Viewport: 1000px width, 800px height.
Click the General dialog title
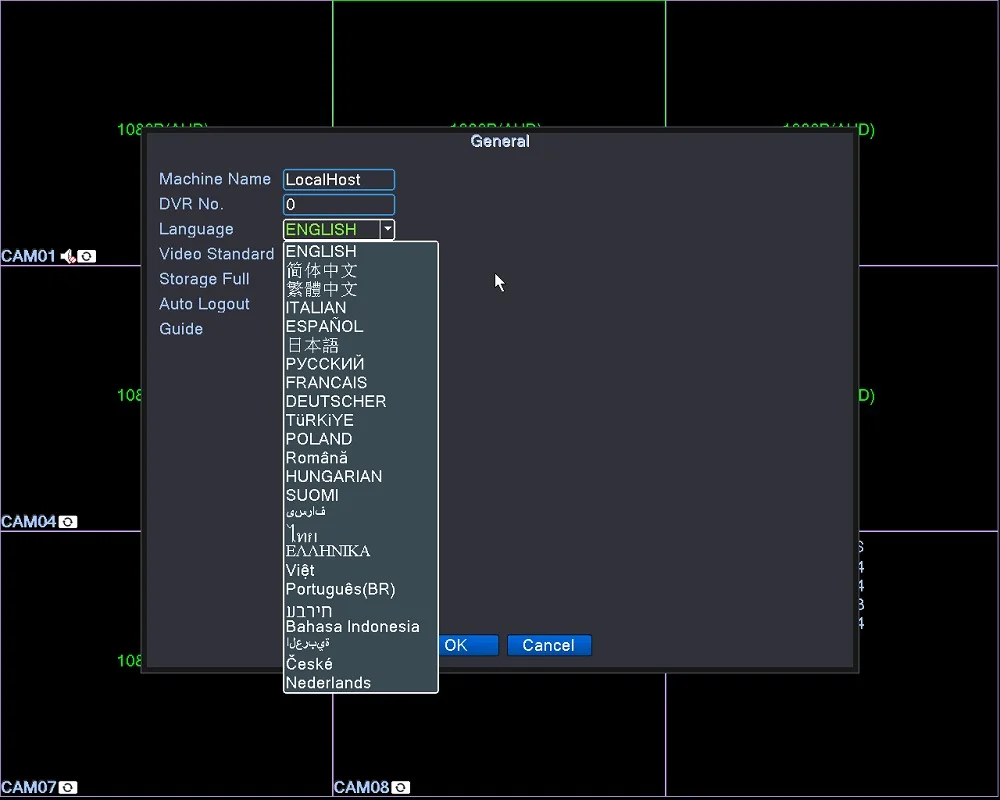(x=500, y=141)
